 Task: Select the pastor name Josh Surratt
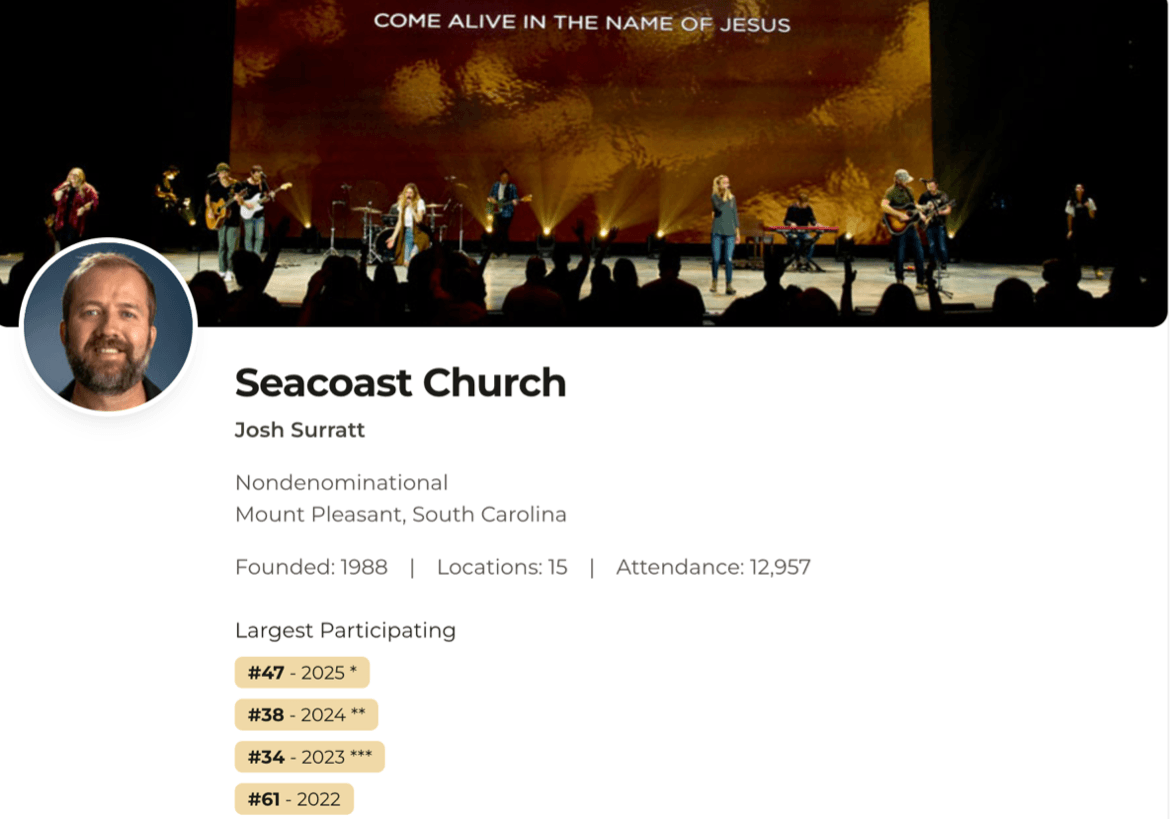(x=299, y=430)
